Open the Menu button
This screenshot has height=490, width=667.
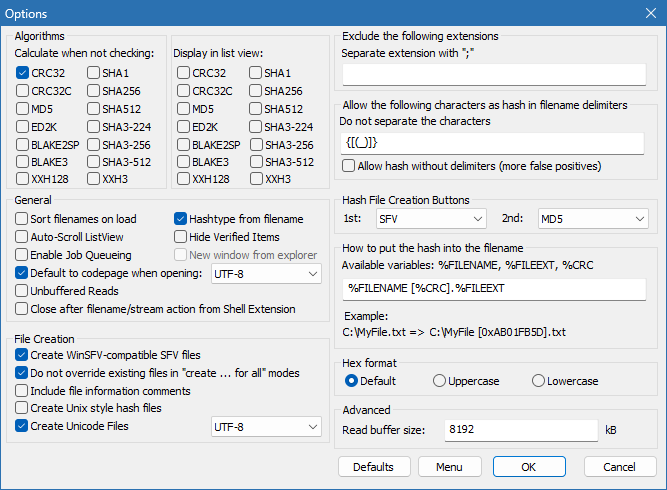pyautogui.click(x=449, y=467)
